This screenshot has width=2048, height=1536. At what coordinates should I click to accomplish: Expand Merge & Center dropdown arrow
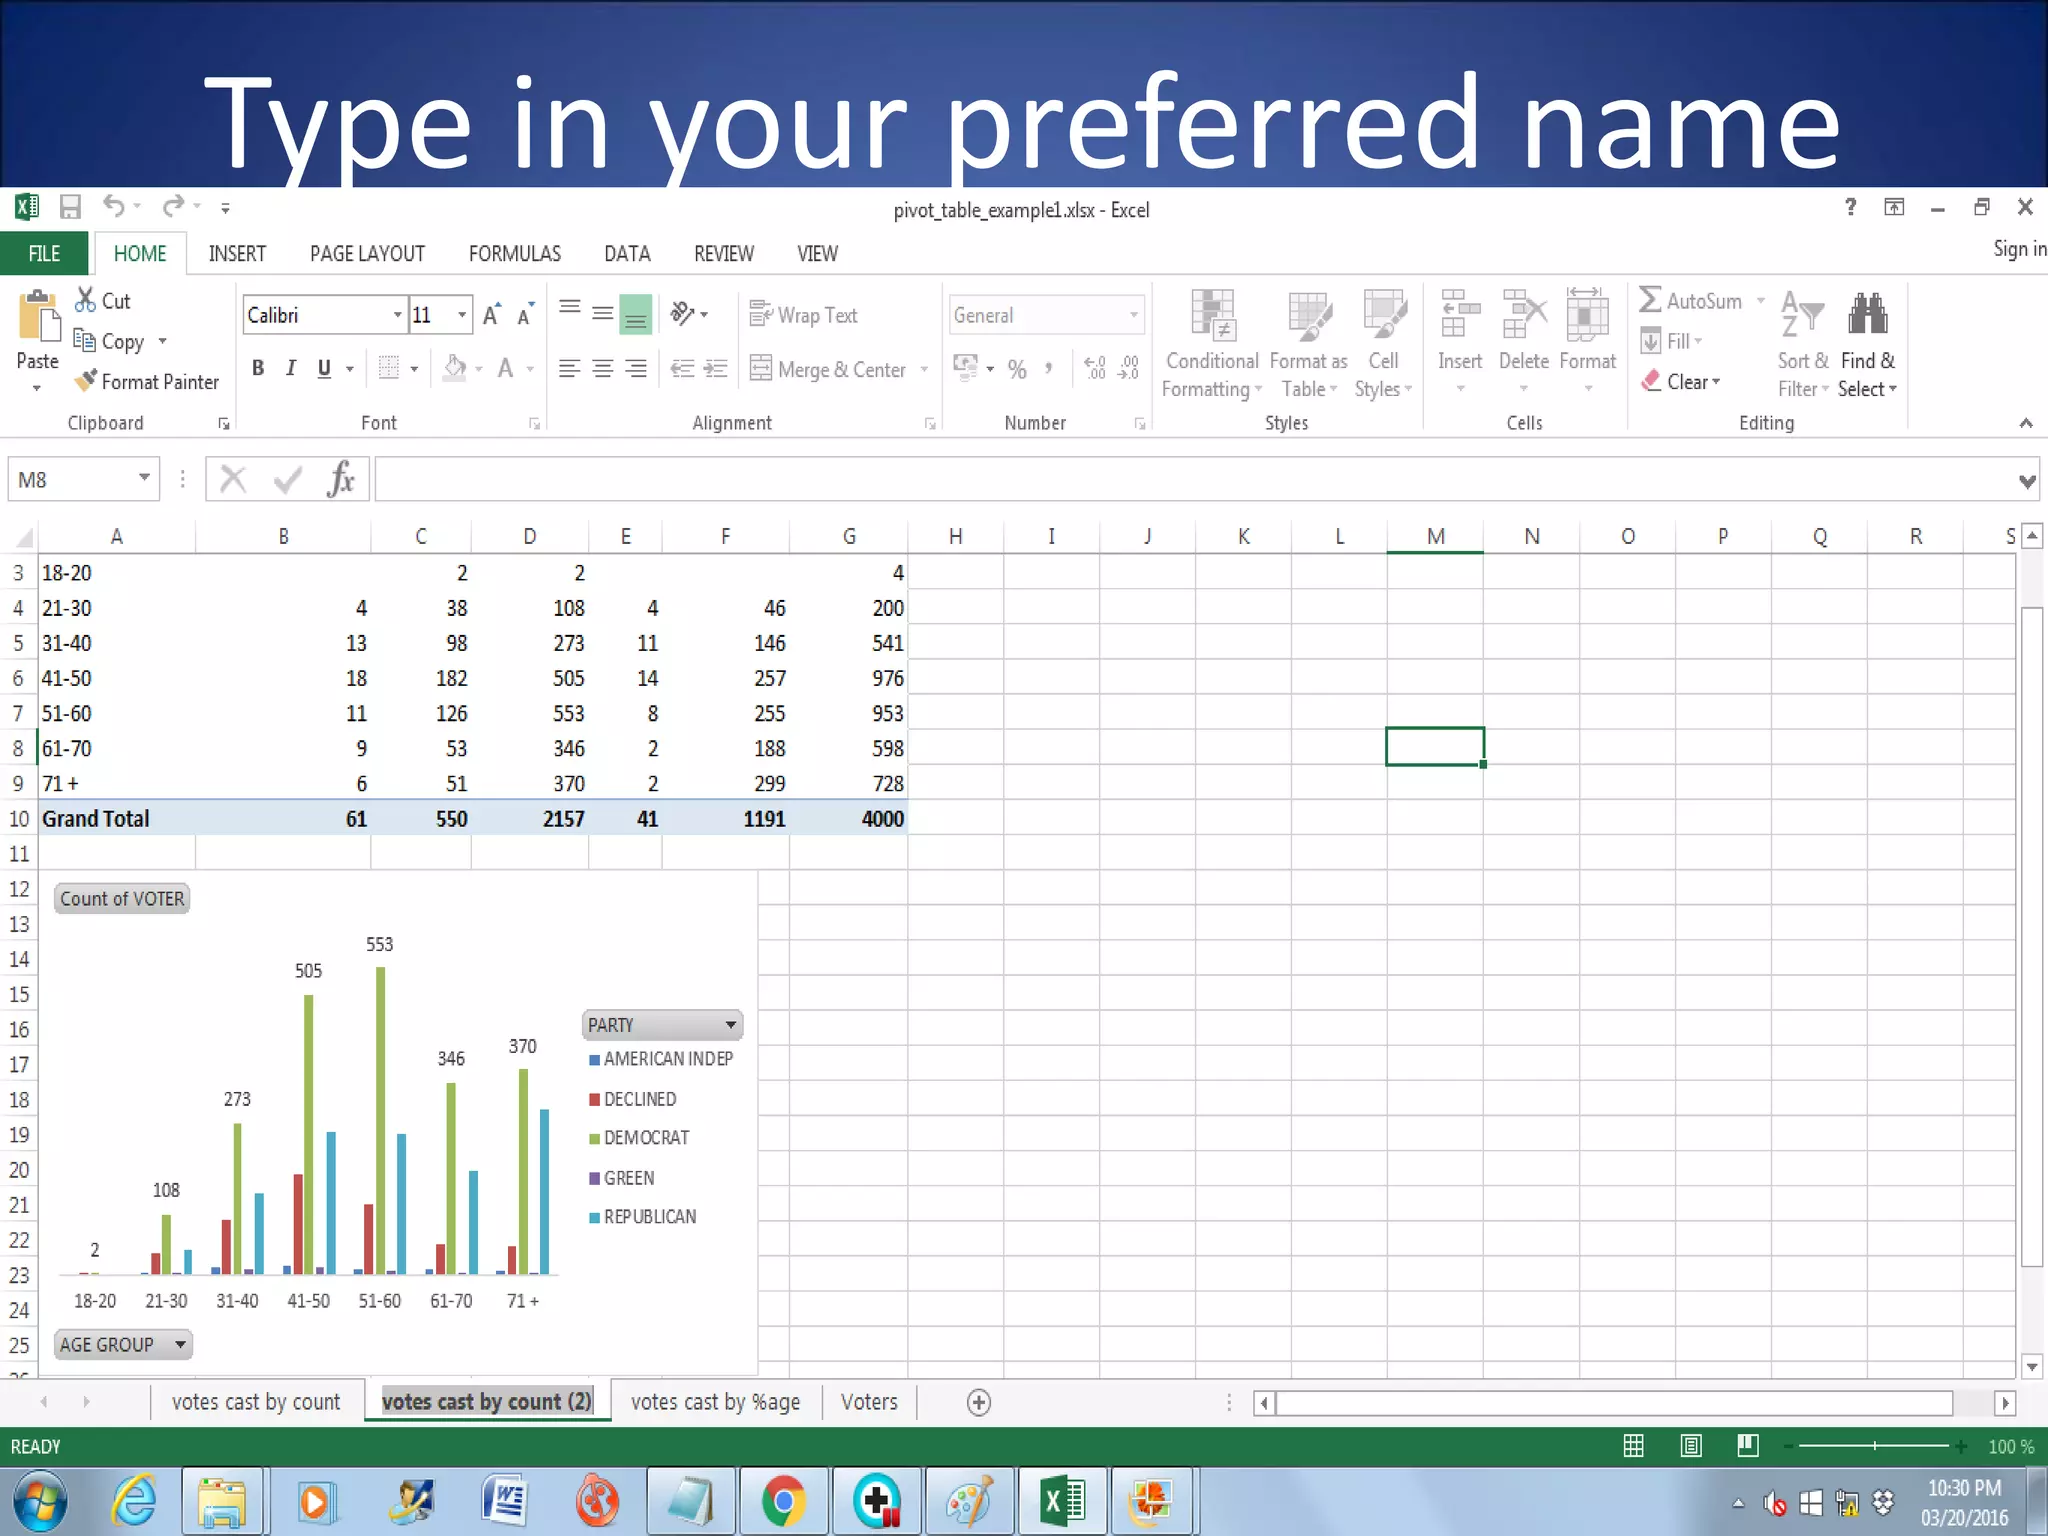tap(924, 369)
